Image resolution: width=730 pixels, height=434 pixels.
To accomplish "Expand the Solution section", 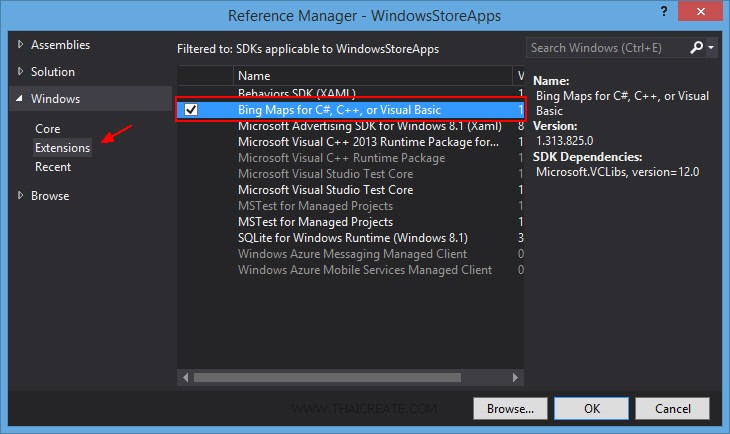I will click(x=20, y=71).
